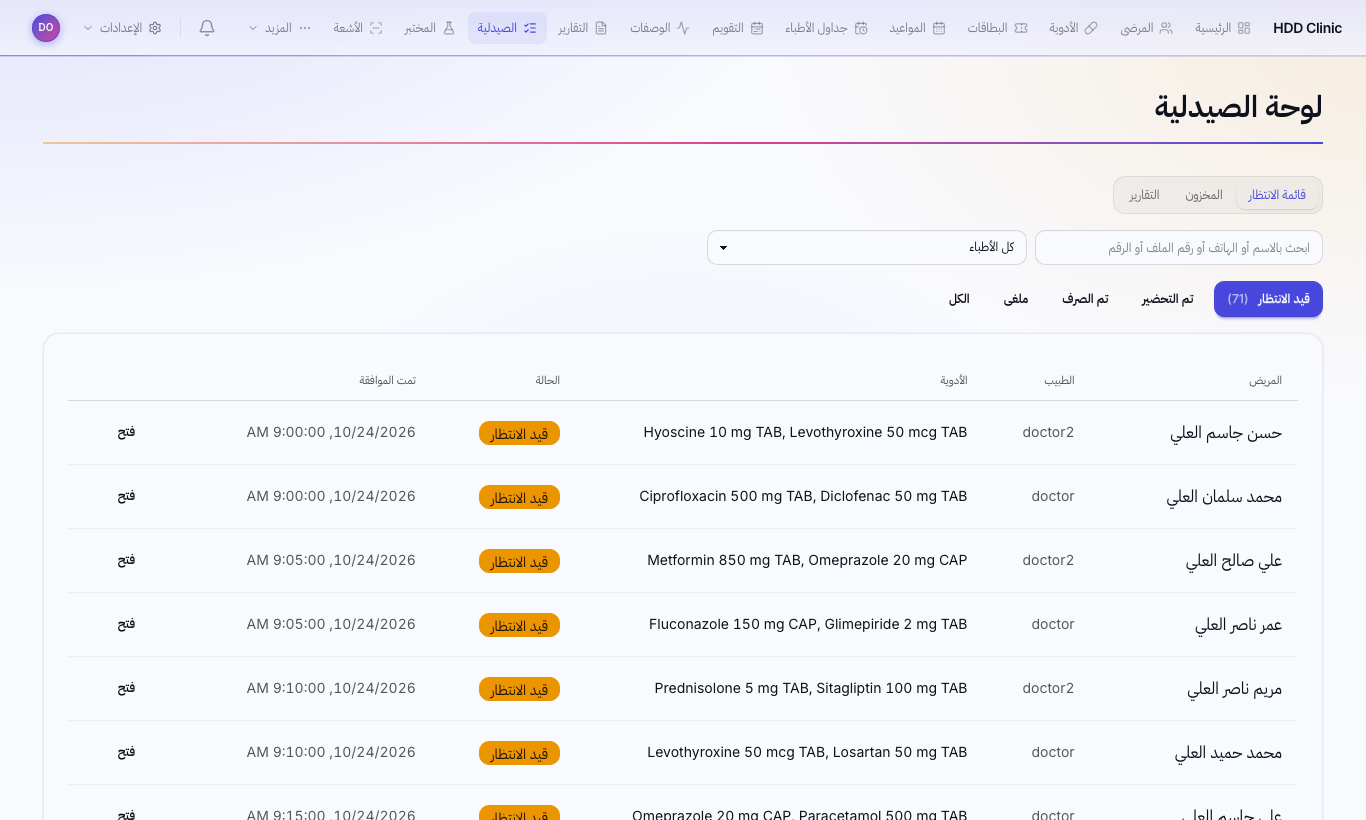Expand the الإعدادات dropdown chevron
Screen dimensions: 1366x820
coord(89,28)
